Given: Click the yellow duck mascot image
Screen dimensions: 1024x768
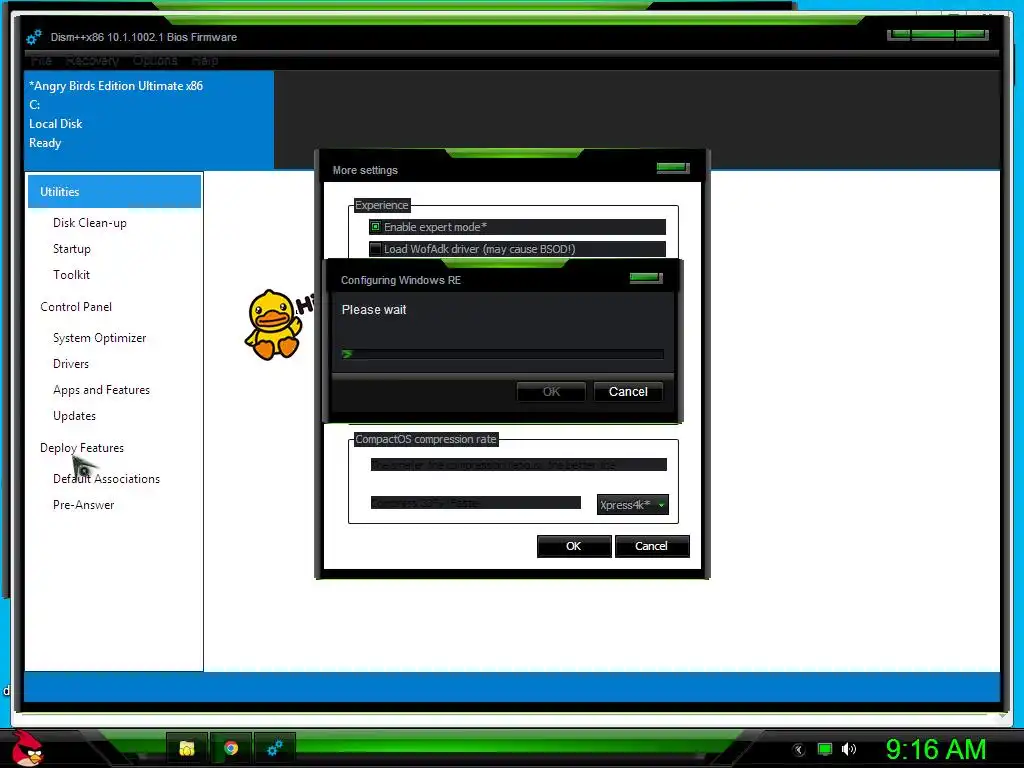Looking at the screenshot, I should [x=274, y=324].
